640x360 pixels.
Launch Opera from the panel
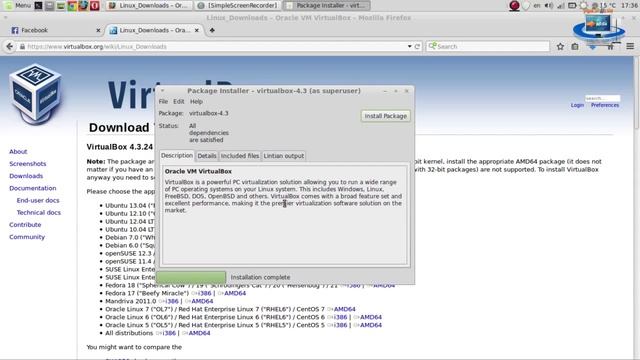click(95, 6)
